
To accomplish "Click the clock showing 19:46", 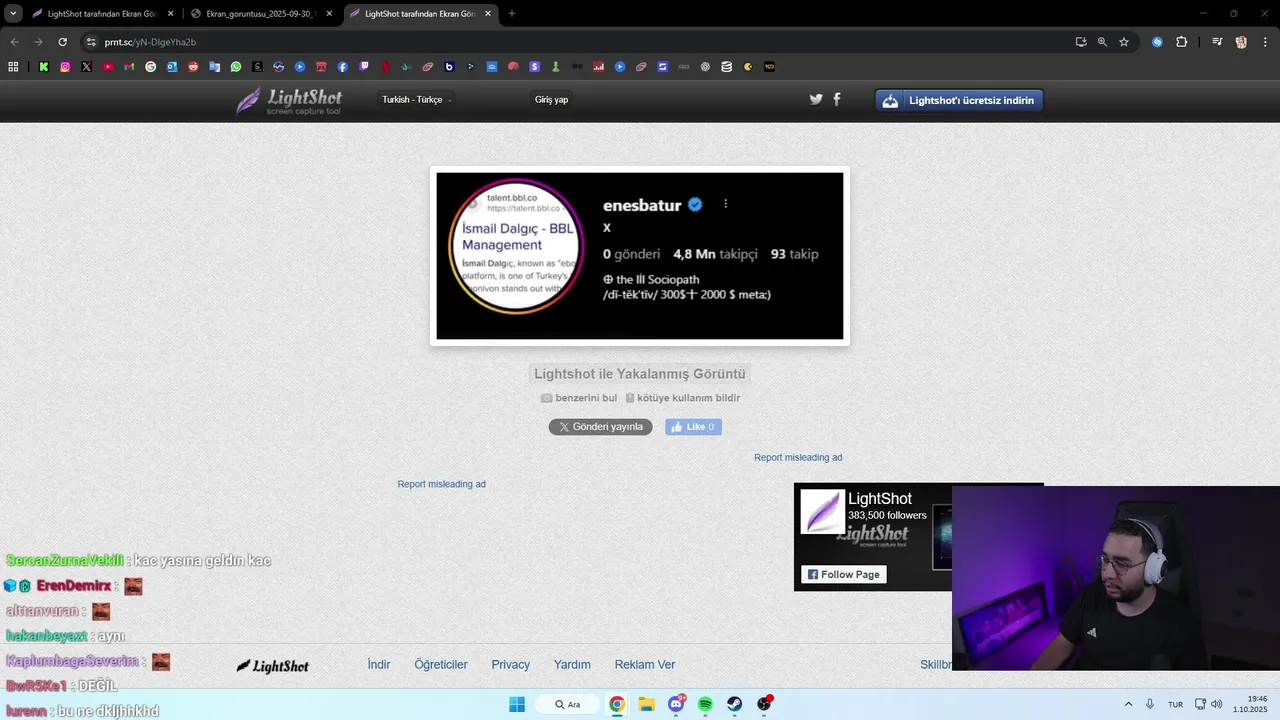I will tap(1257, 699).
